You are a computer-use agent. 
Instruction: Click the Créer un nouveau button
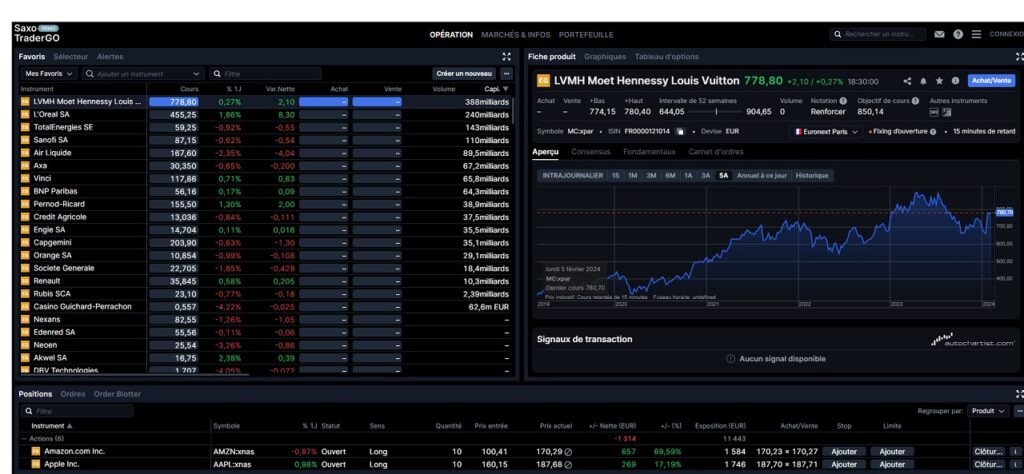click(464, 74)
